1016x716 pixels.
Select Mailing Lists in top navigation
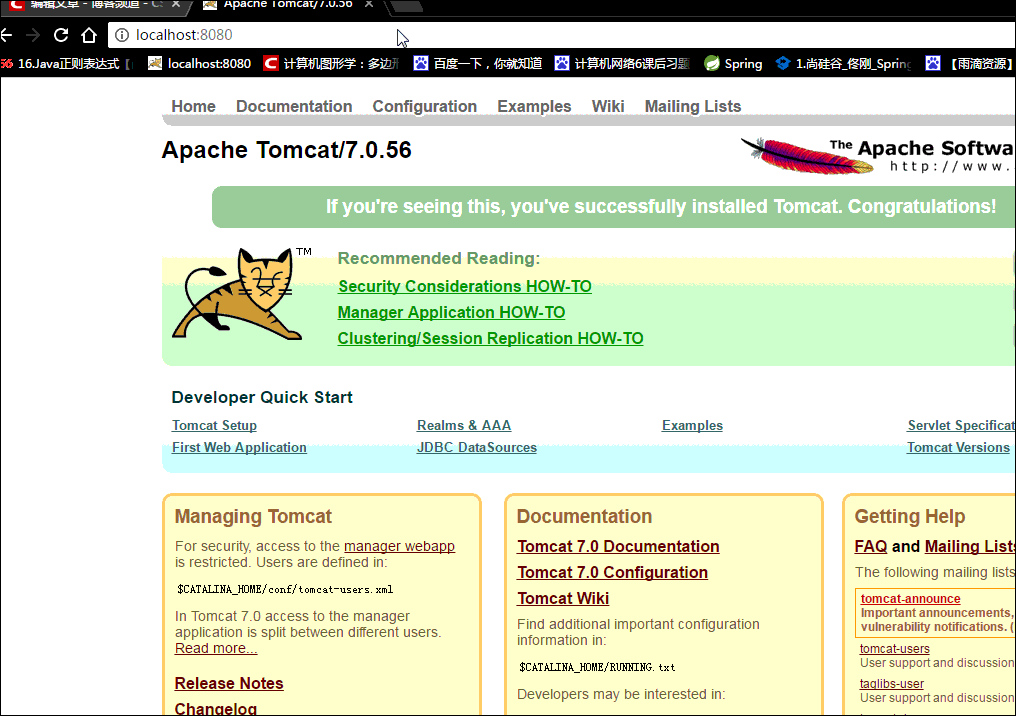[x=692, y=106]
